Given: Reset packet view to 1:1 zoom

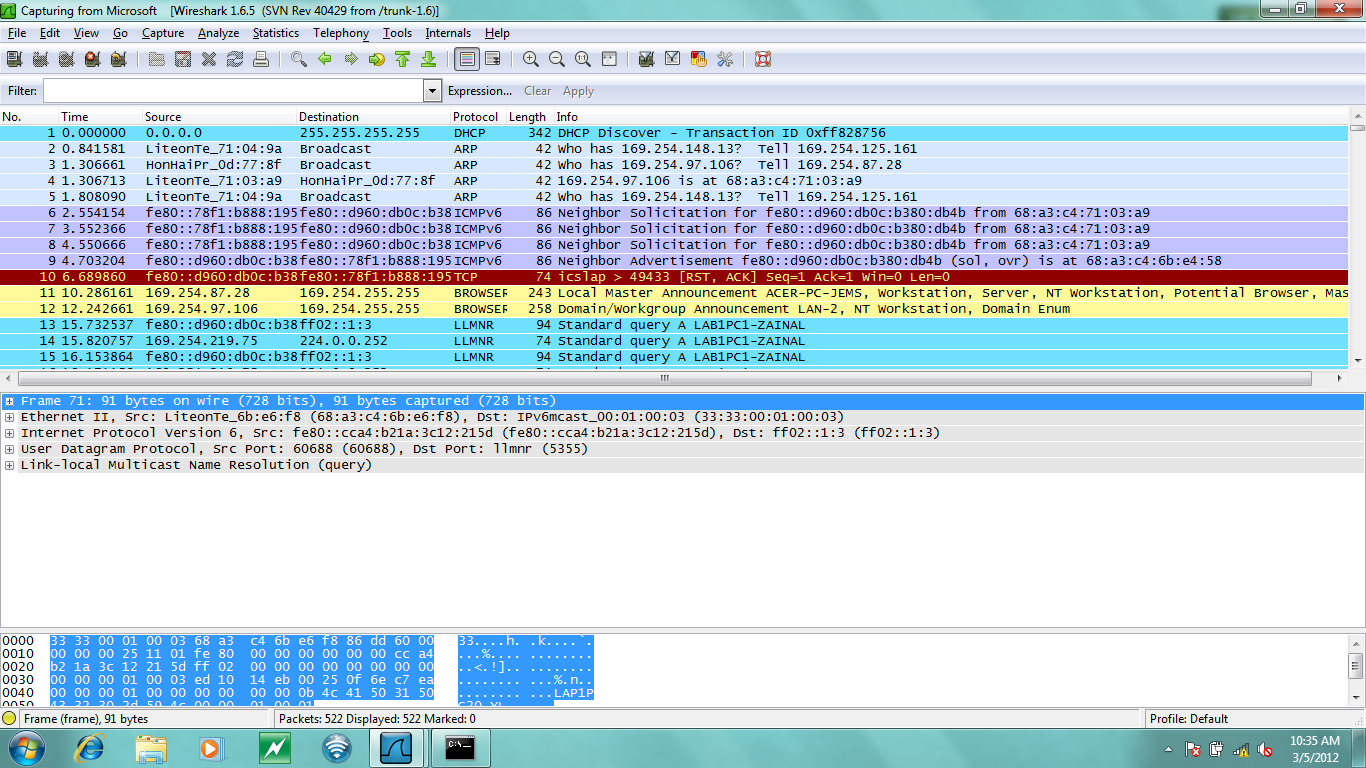Looking at the screenshot, I should click(583, 59).
